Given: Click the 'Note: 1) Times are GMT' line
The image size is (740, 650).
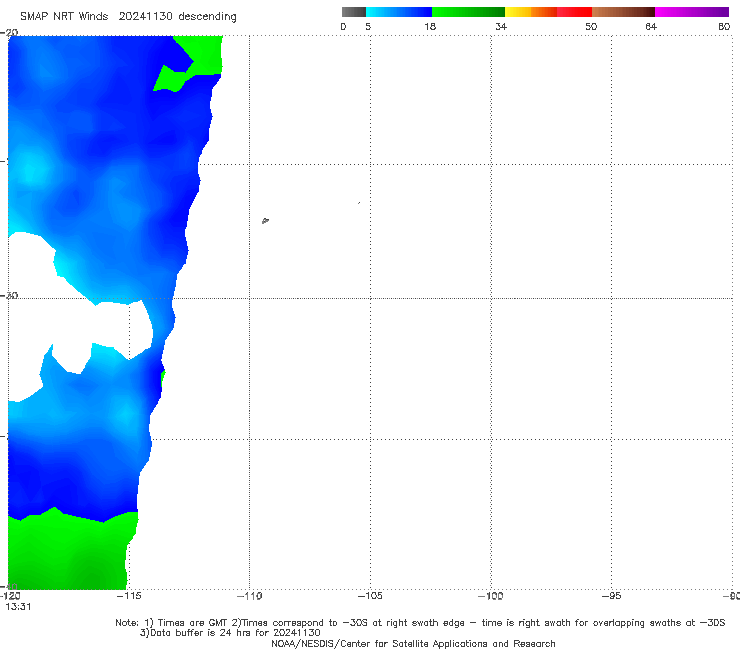Looking at the screenshot, I should tap(420, 623).
